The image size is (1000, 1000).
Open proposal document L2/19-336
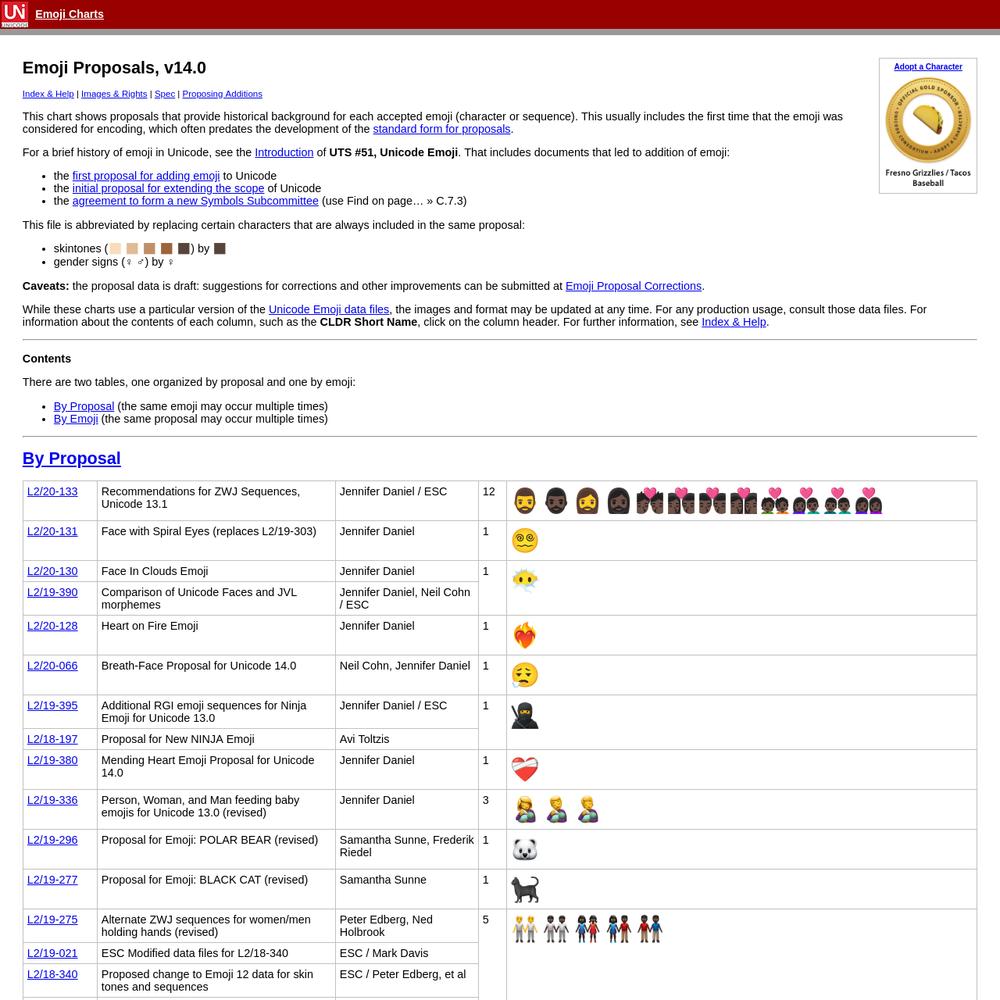pyautogui.click(x=52, y=800)
